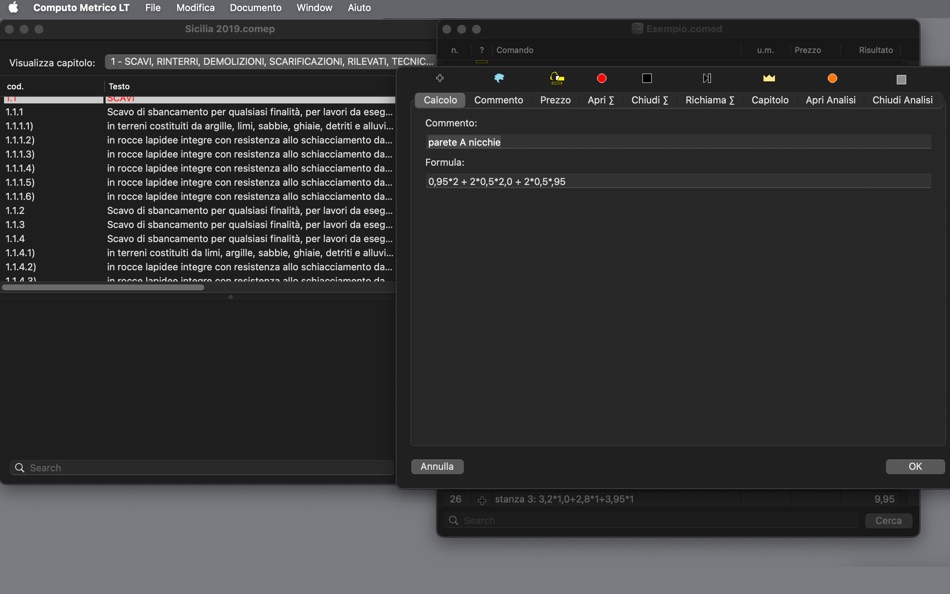This screenshot has width=950, height=594.
Task: Click the cross icon above Calcolo tab
Action: (440, 78)
